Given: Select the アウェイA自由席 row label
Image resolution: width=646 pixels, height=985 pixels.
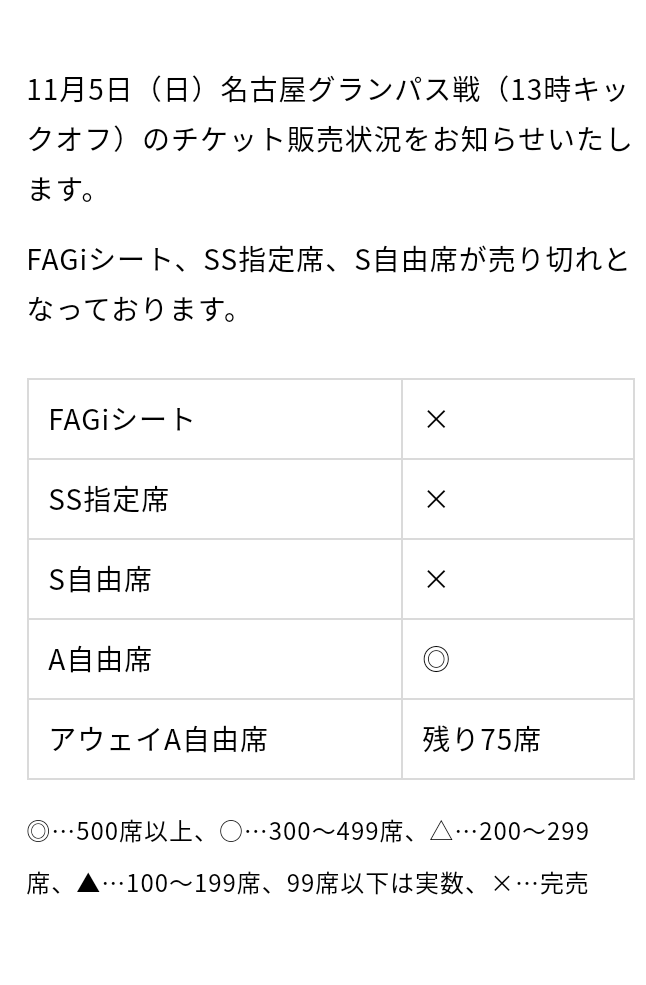Looking at the screenshot, I should pos(158,739).
